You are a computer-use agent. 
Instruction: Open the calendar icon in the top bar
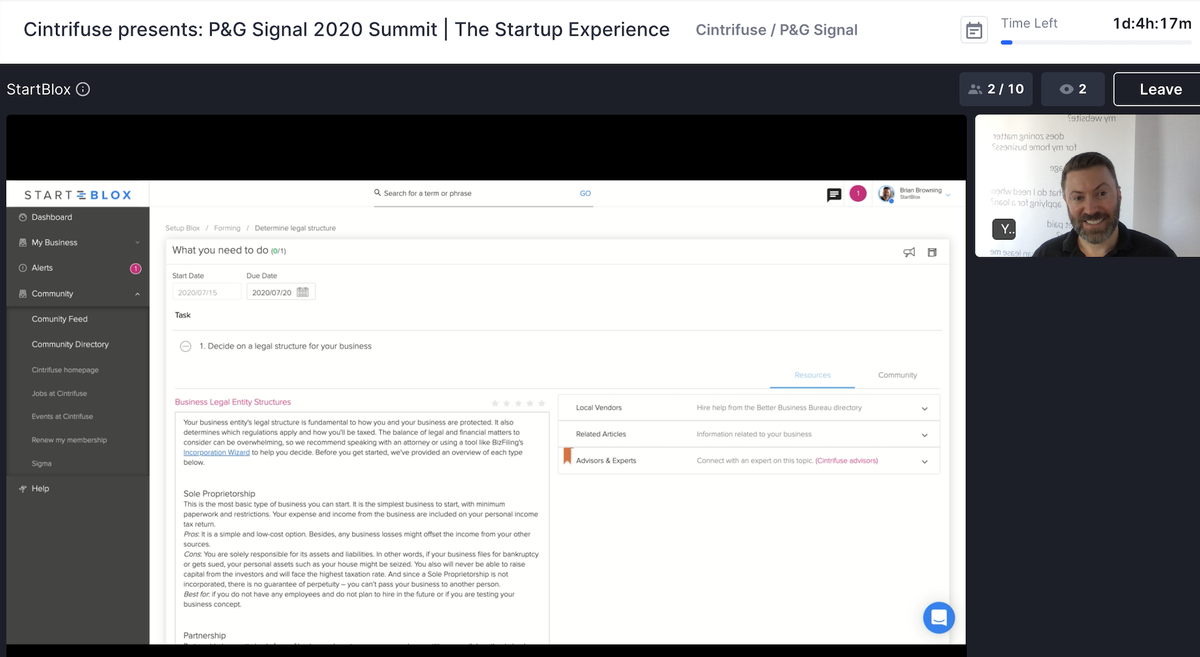[973, 30]
